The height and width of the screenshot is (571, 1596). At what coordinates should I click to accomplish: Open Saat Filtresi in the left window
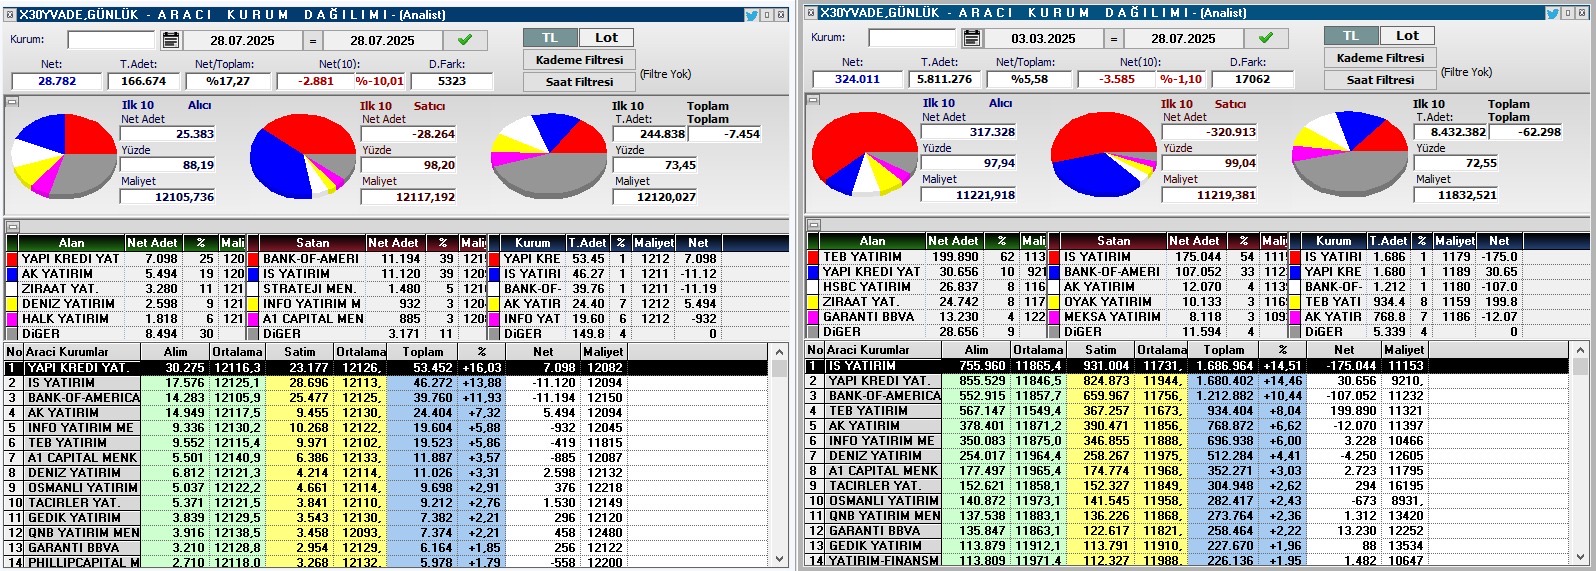coord(579,82)
